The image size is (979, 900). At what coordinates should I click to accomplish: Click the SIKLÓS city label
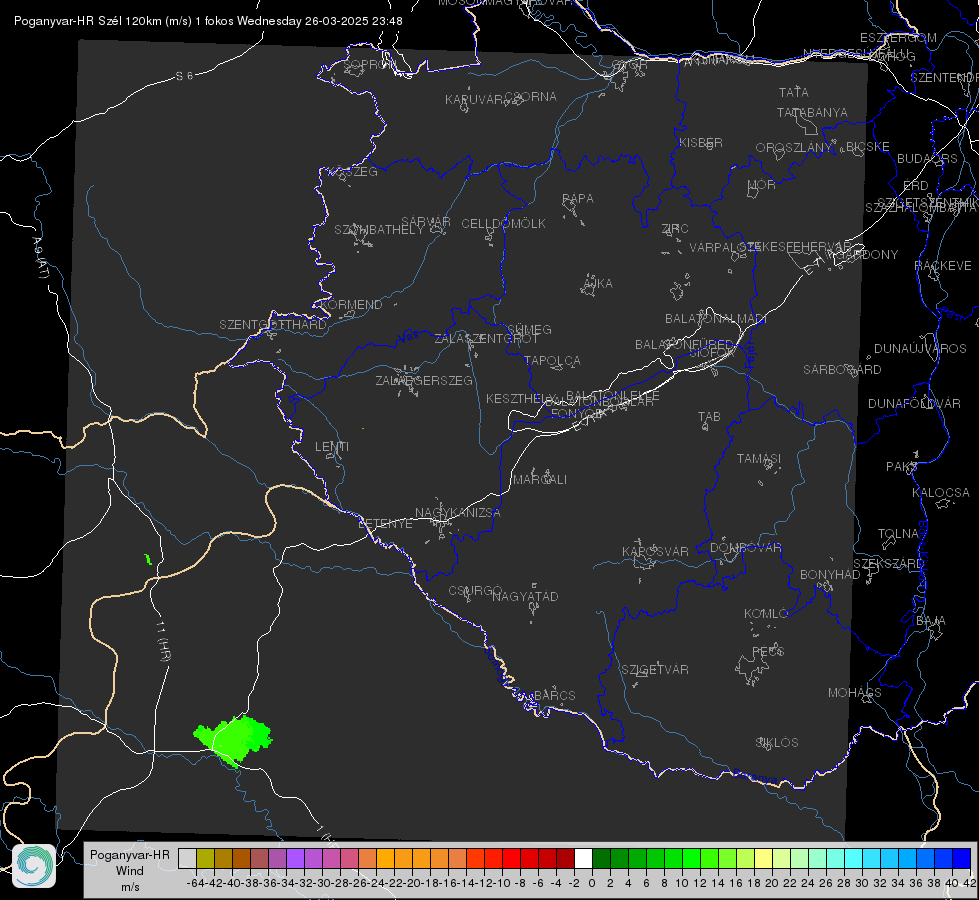point(777,742)
